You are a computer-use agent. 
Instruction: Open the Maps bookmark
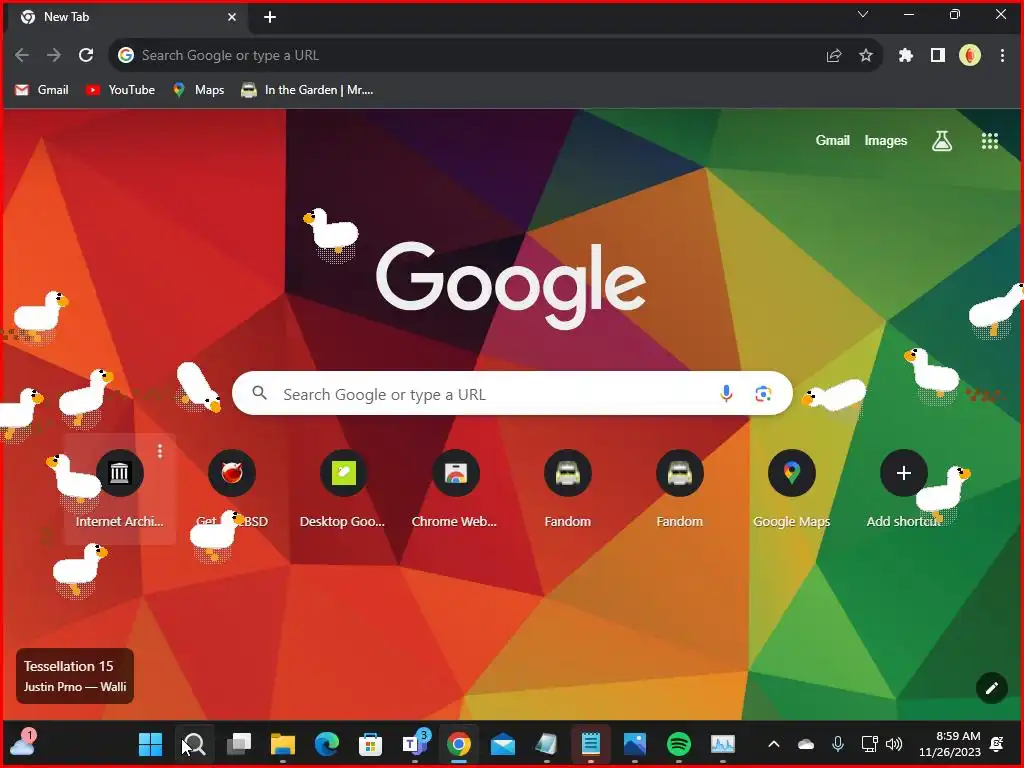click(x=199, y=90)
